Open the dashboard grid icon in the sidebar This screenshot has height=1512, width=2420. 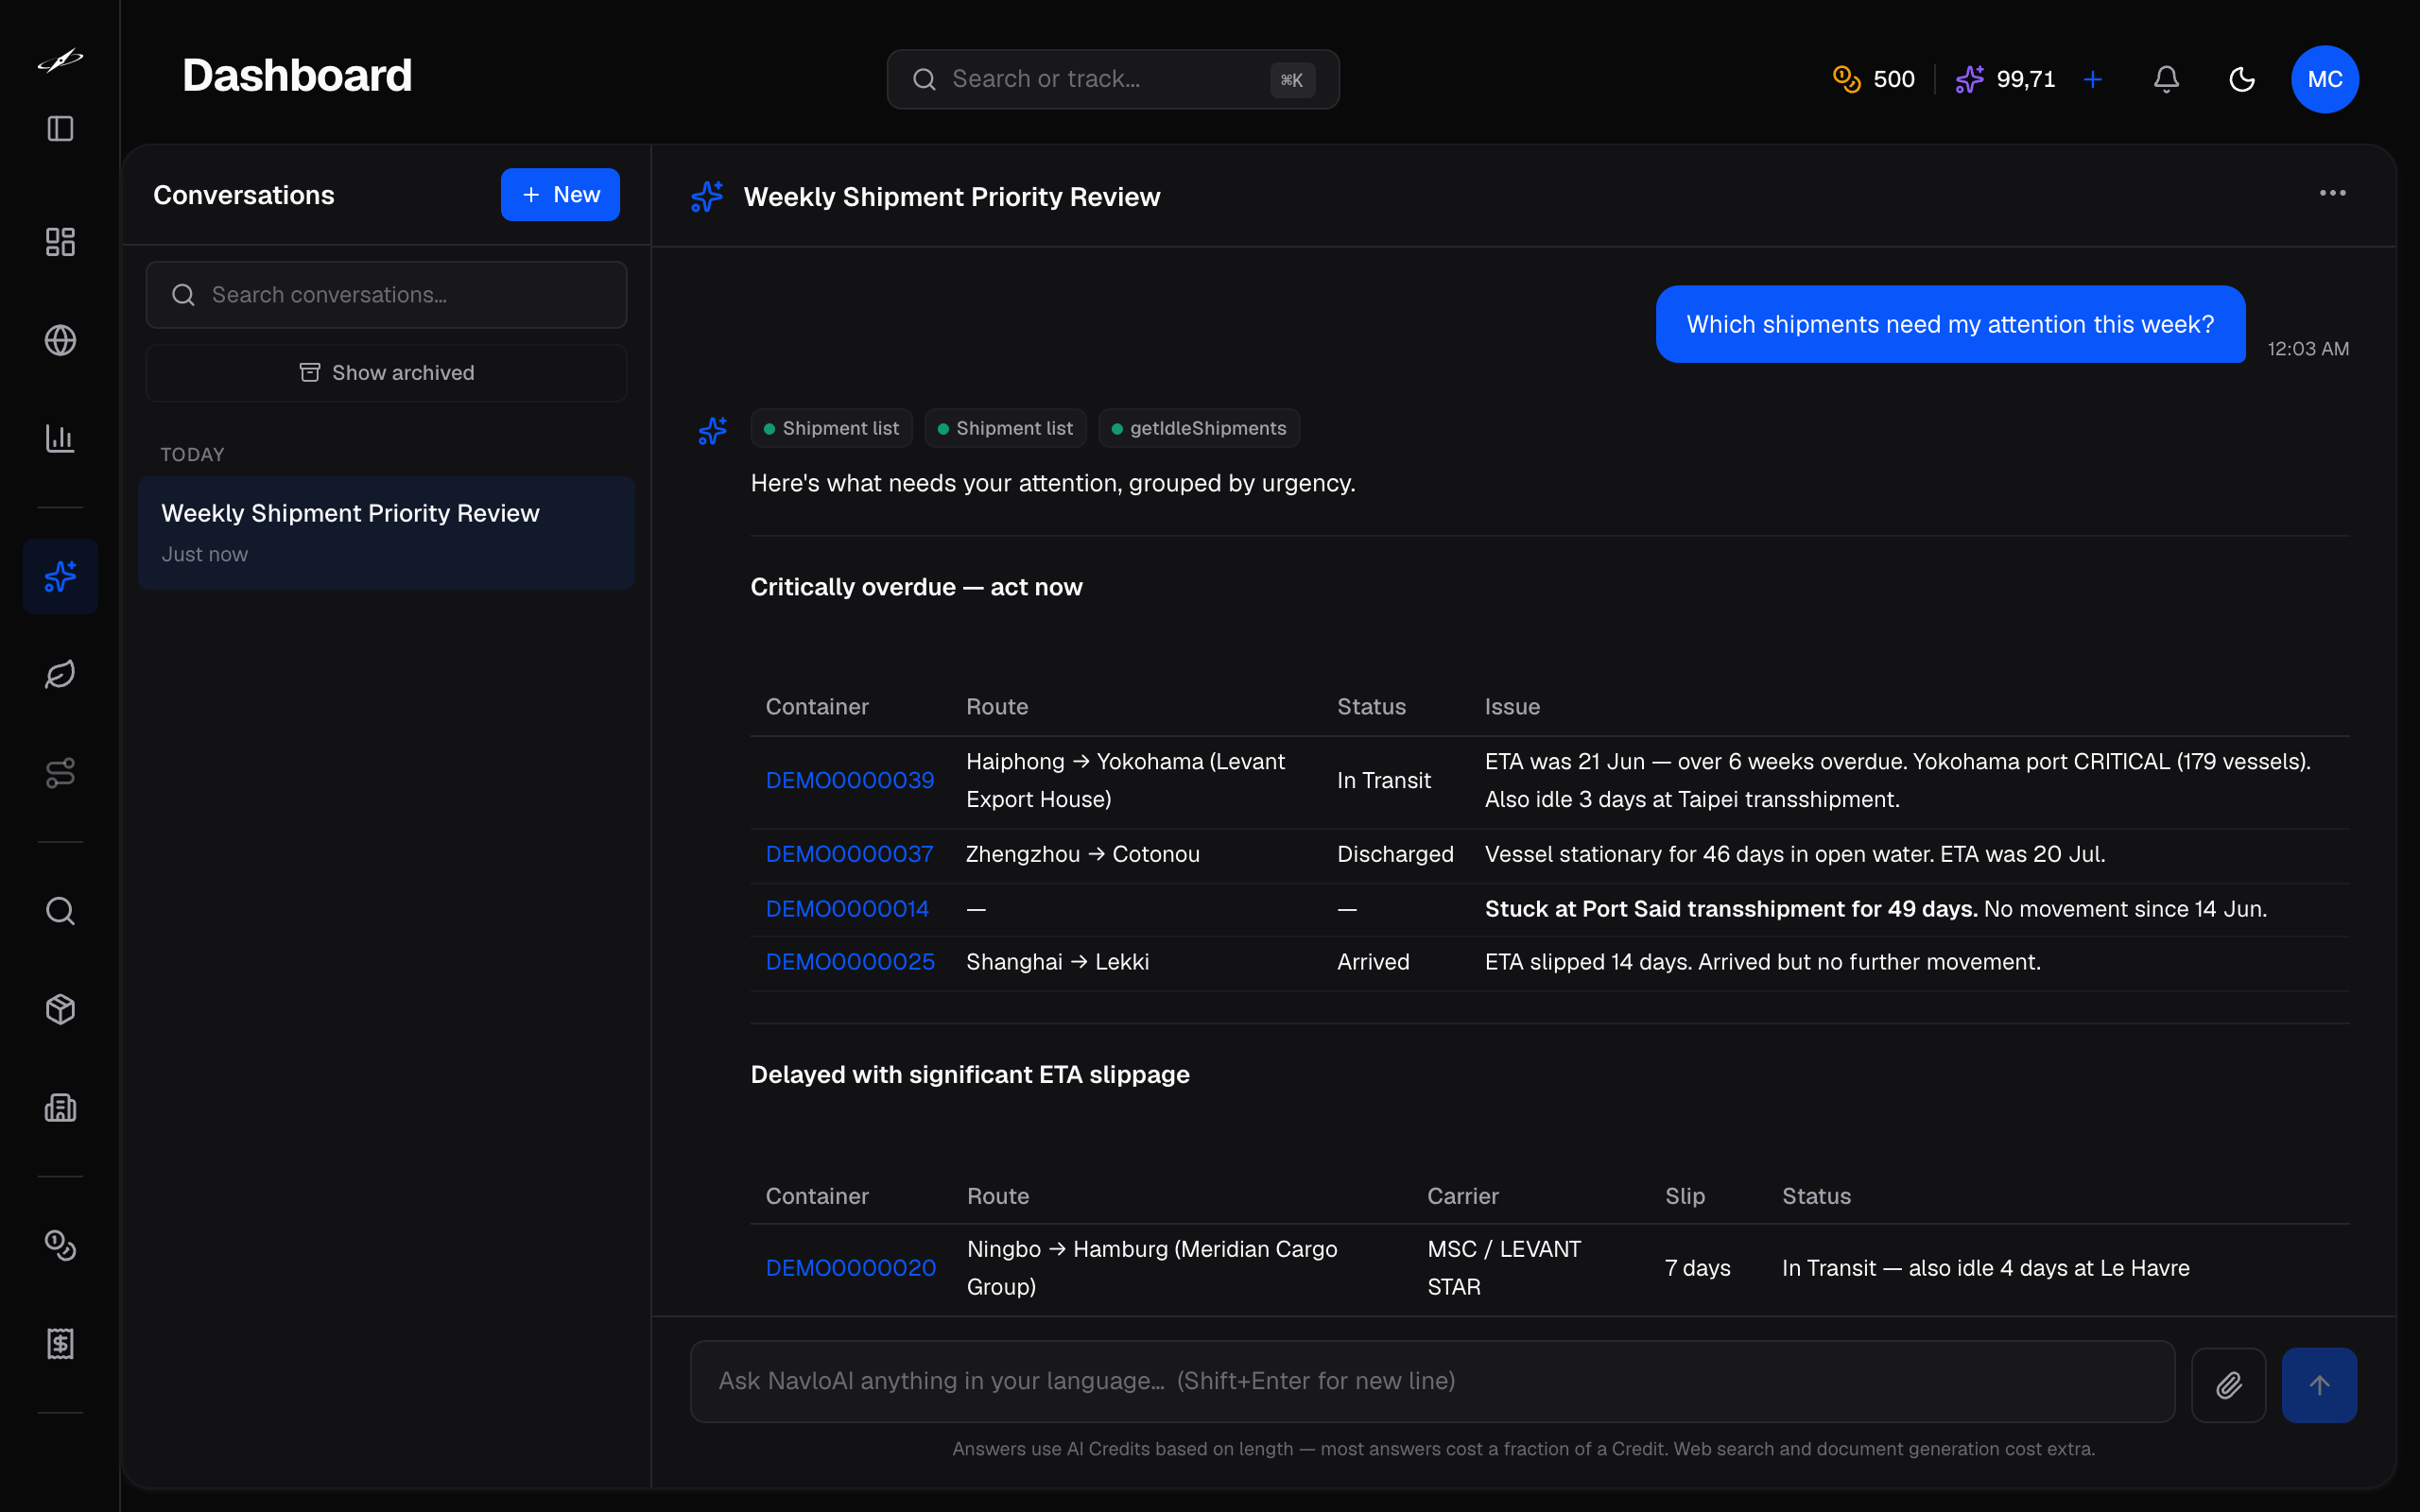click(x=60, y=242)
